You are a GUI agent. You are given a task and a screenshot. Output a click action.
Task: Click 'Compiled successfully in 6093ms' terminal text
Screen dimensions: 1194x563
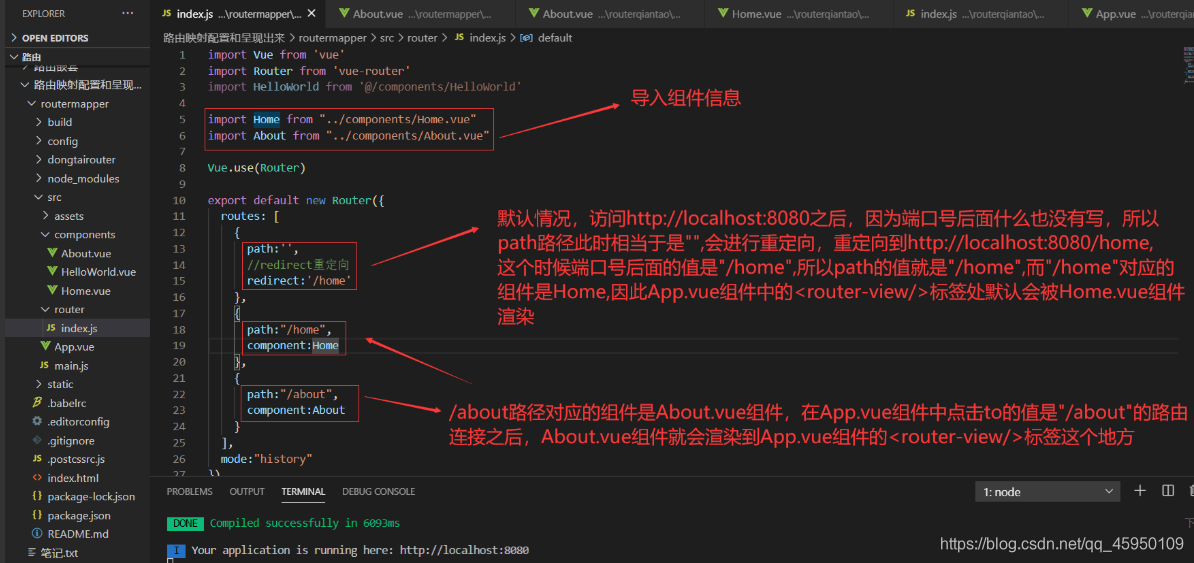(305, 523)
